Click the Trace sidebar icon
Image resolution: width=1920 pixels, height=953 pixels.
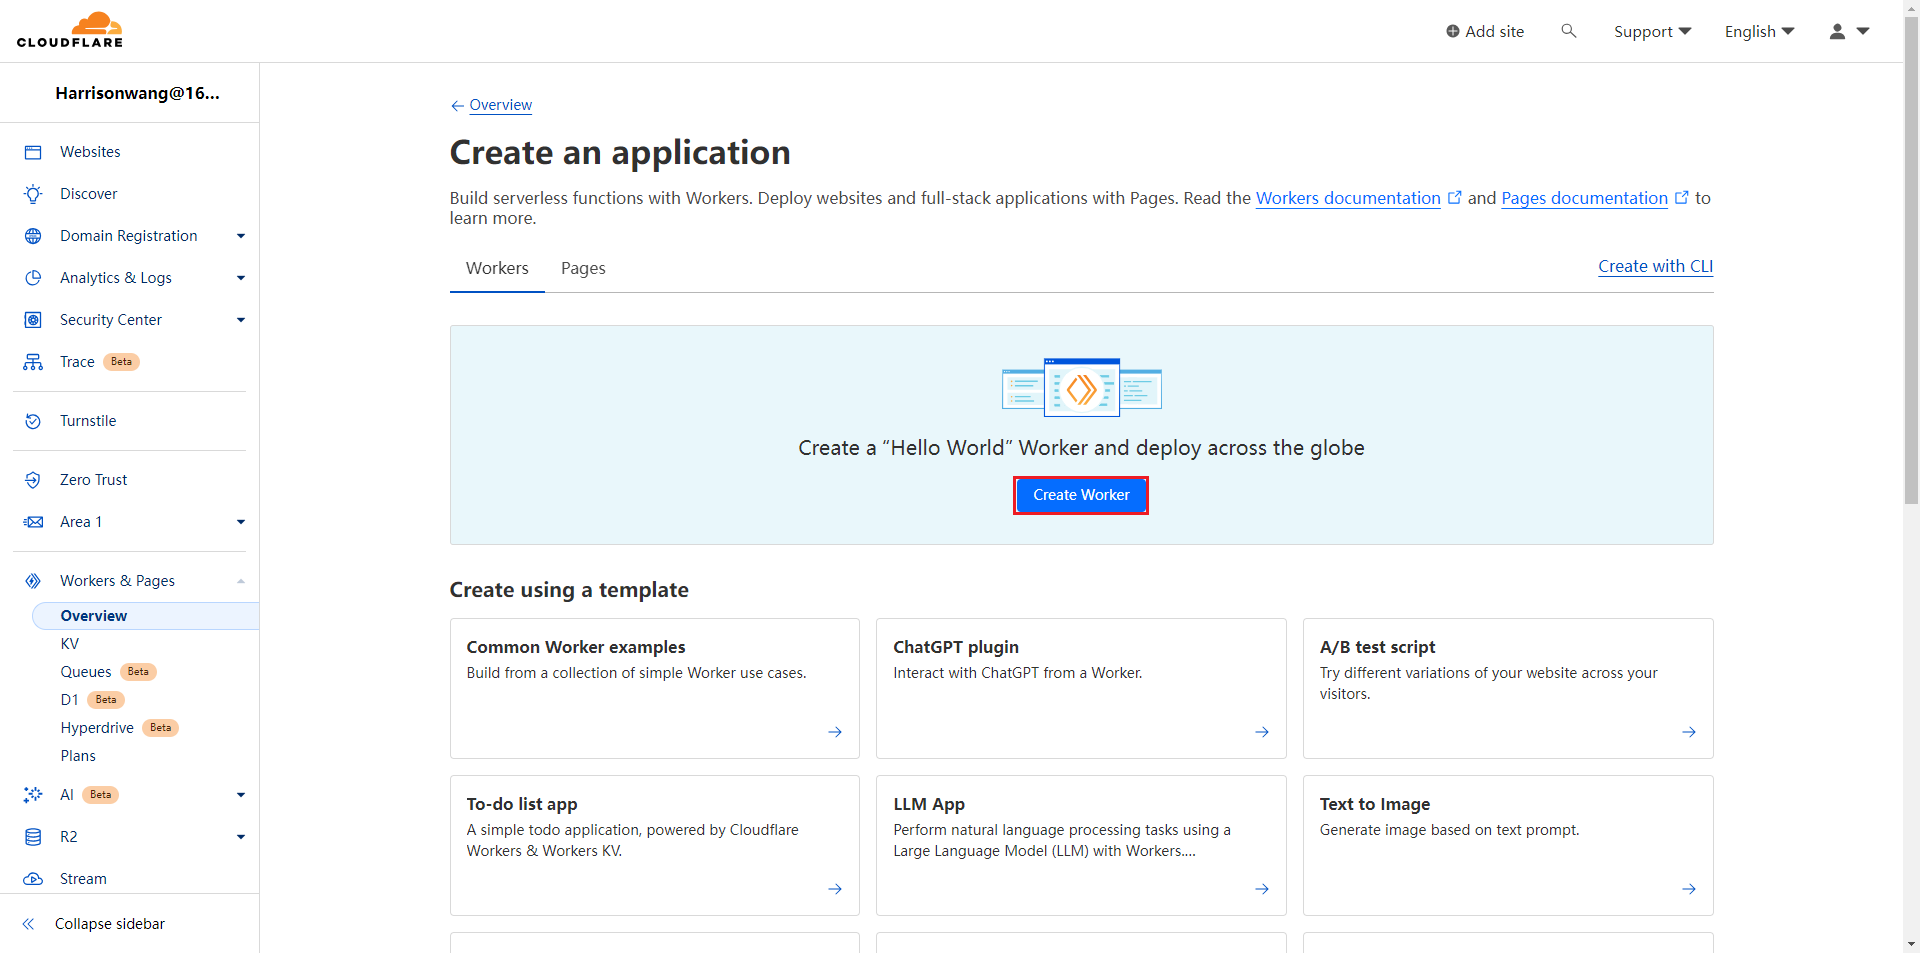pyautogui.click(x=33, y=362)
